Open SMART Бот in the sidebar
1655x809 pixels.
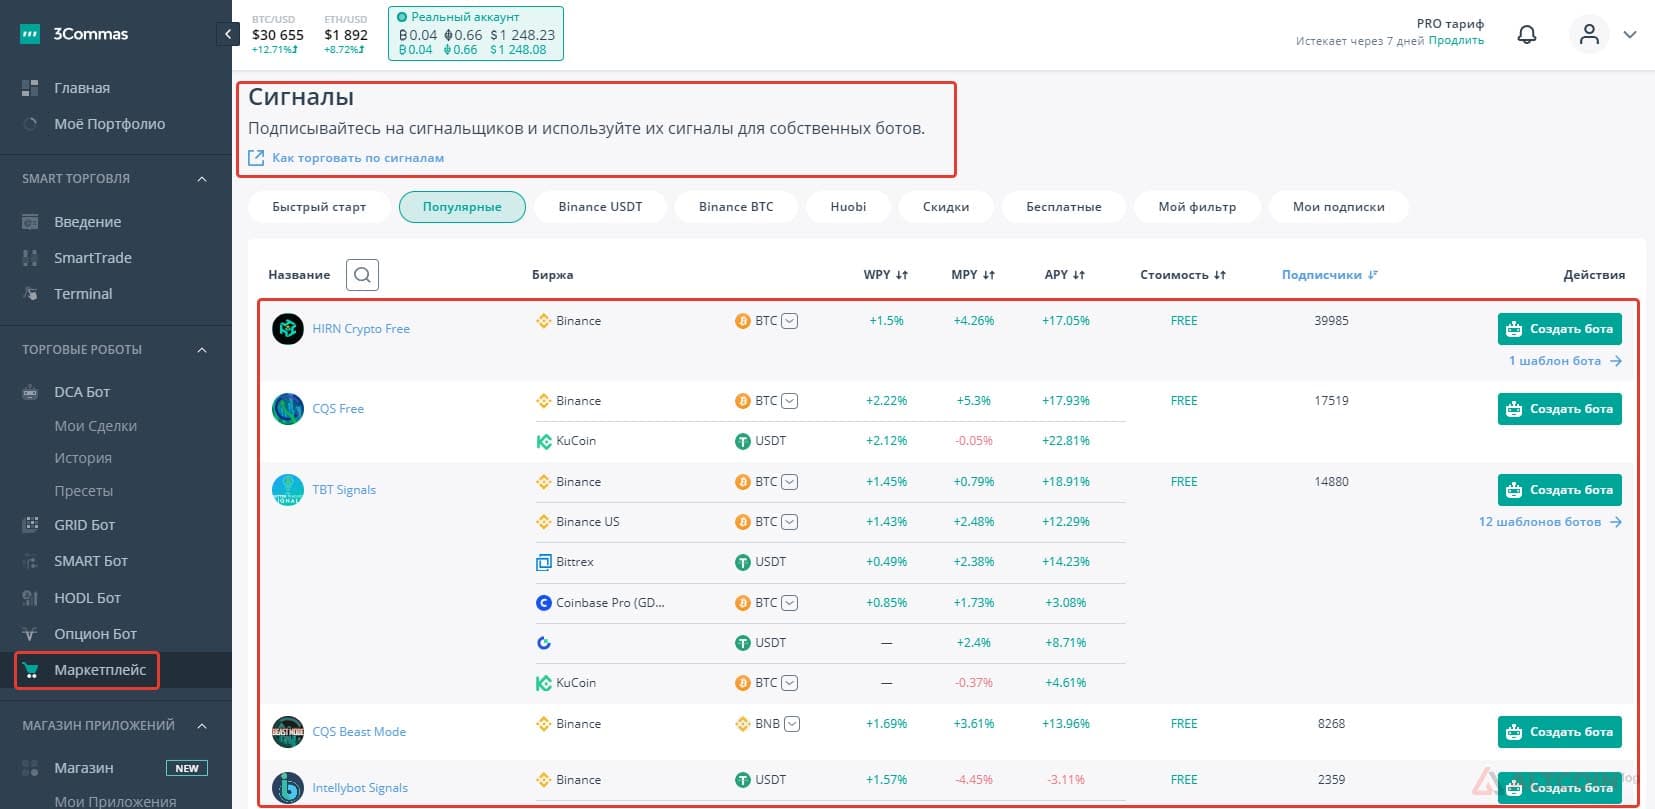pyautogui.click(x=90, y=561)
